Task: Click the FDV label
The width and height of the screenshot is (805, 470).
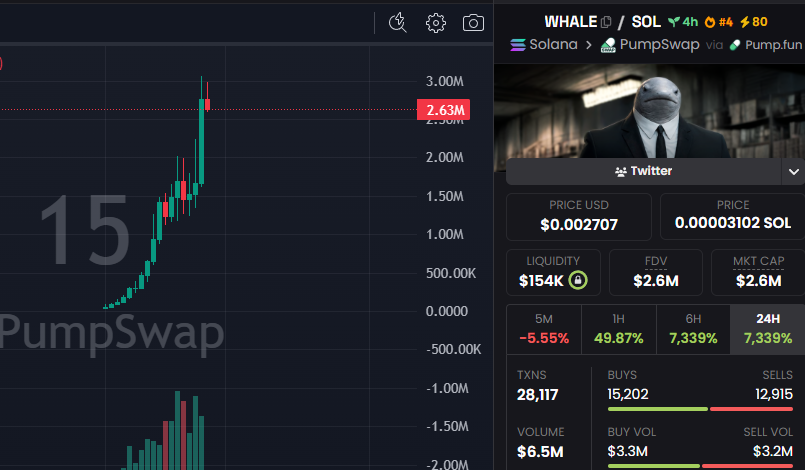Action: 656,261
